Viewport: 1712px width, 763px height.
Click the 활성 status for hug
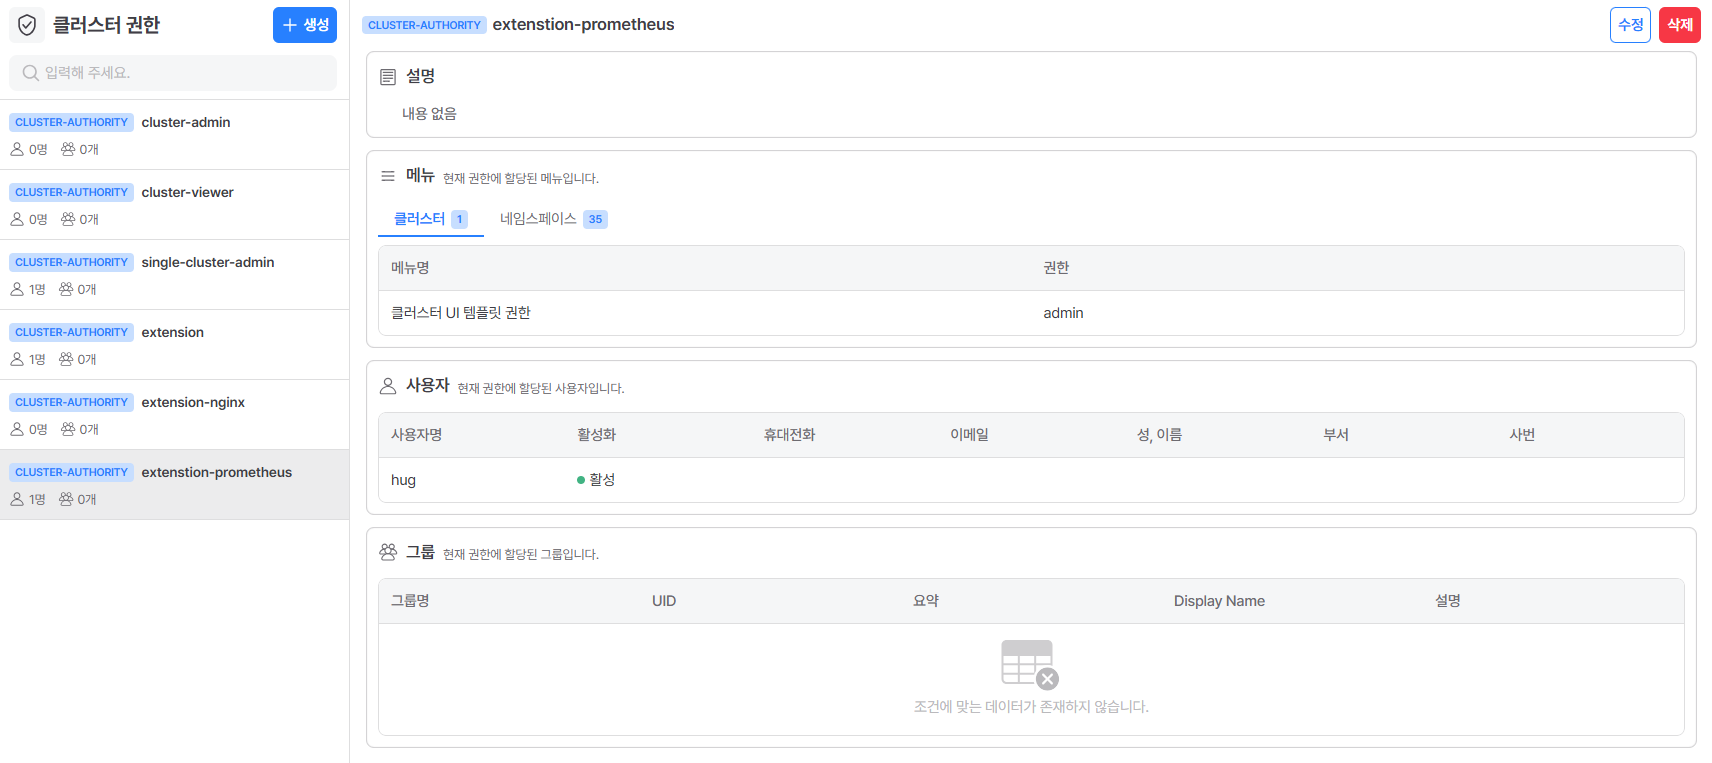pos(596,480)
